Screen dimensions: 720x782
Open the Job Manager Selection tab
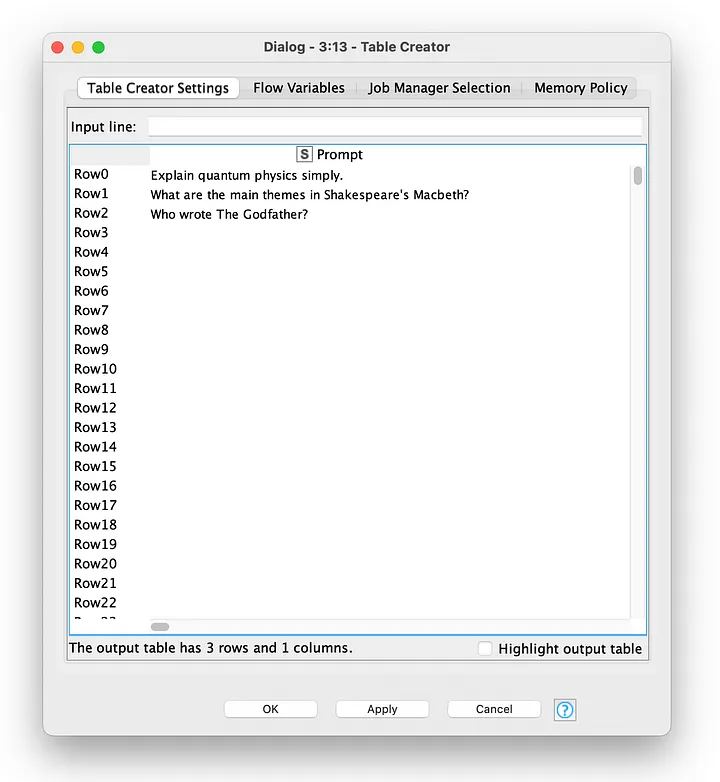click(439, 88)
